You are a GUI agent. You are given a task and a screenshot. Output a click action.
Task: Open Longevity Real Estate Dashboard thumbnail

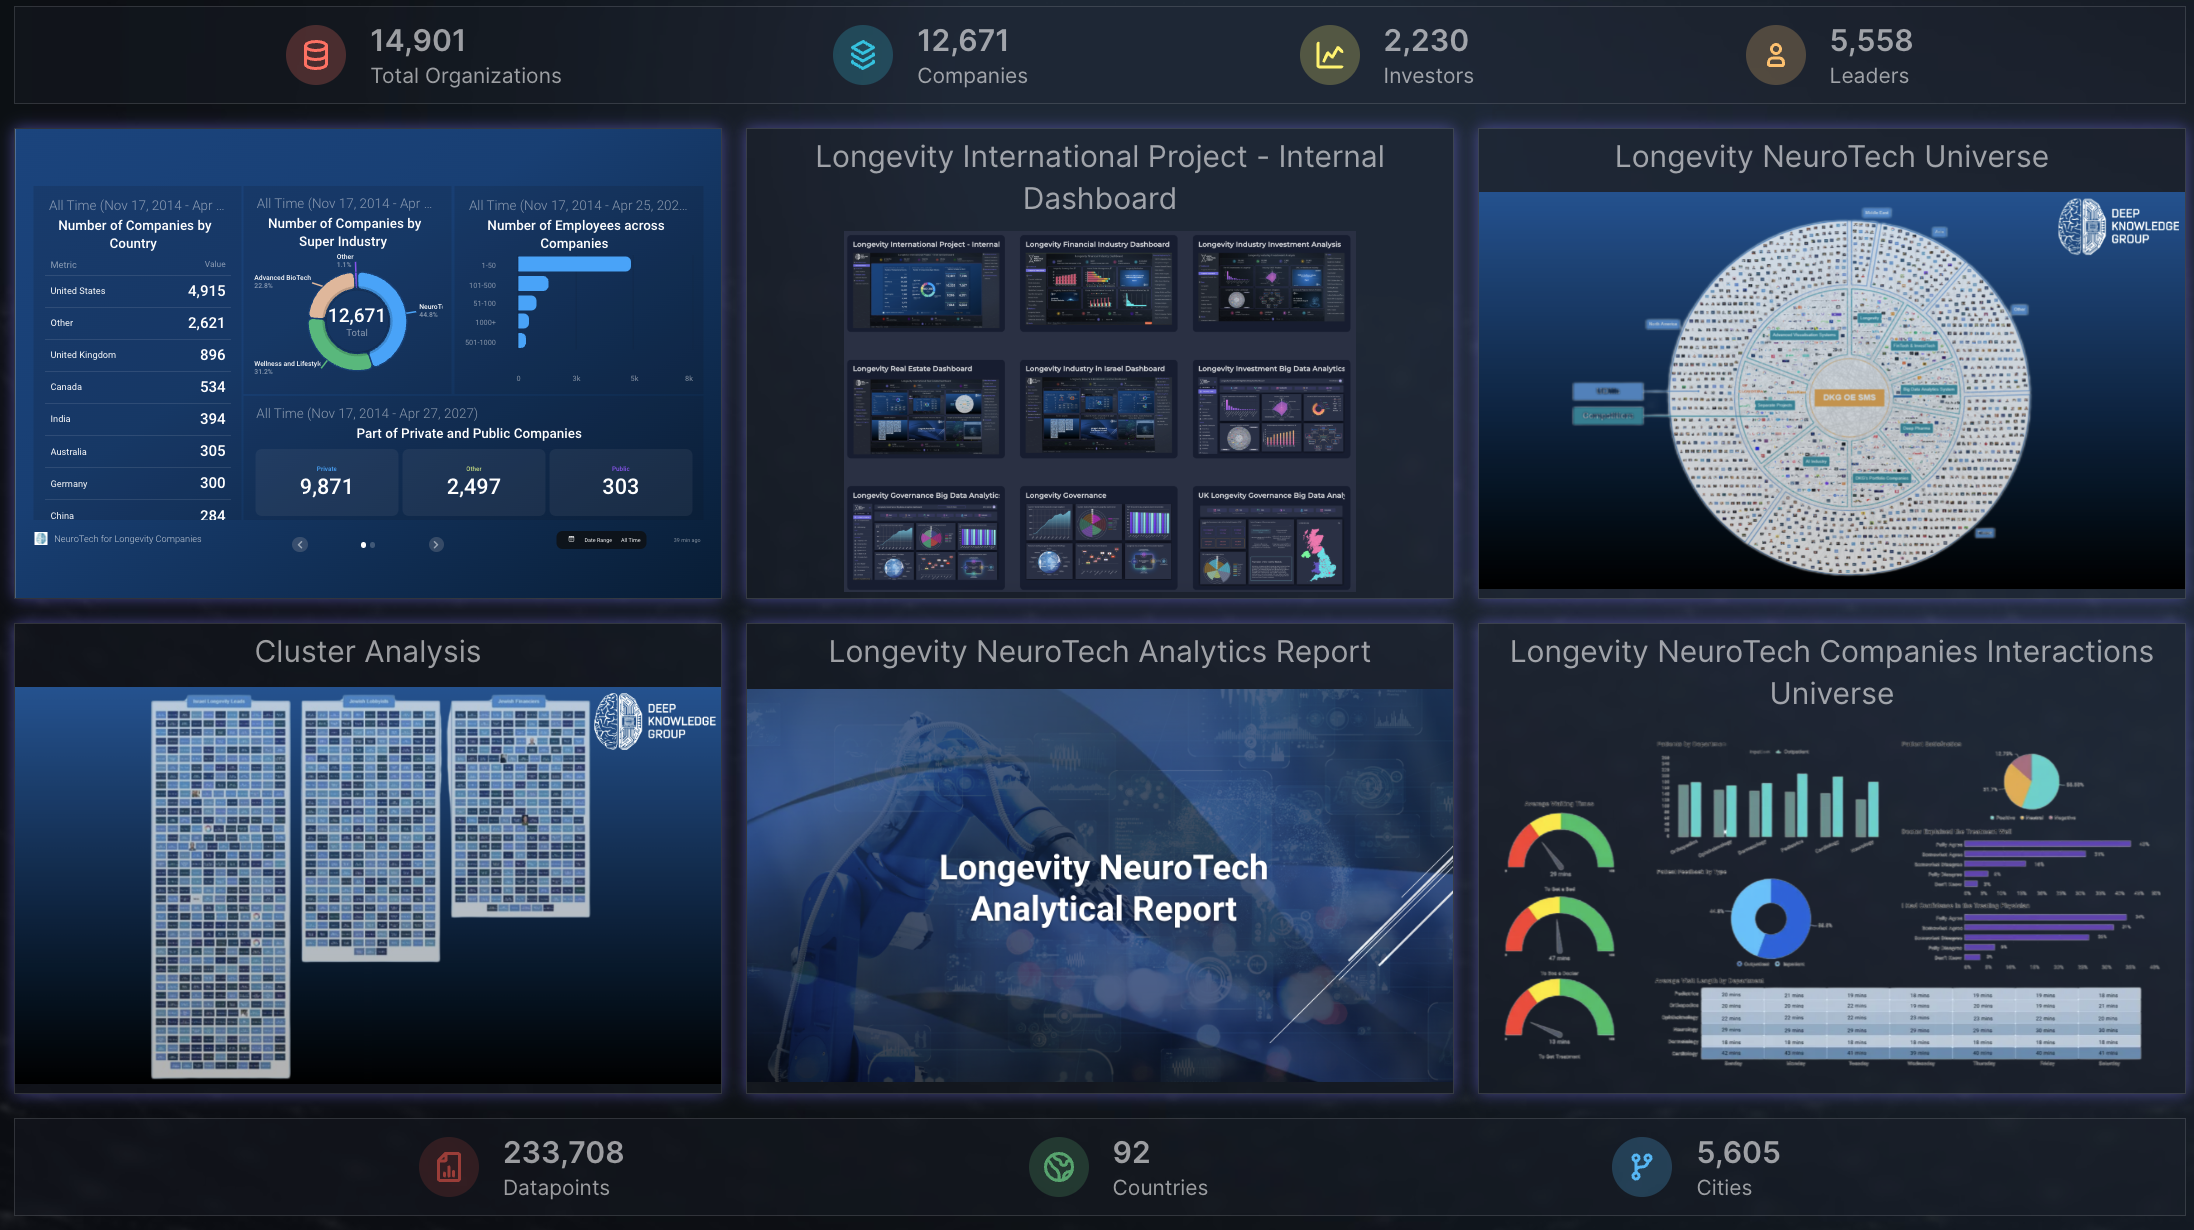point(925,409)
